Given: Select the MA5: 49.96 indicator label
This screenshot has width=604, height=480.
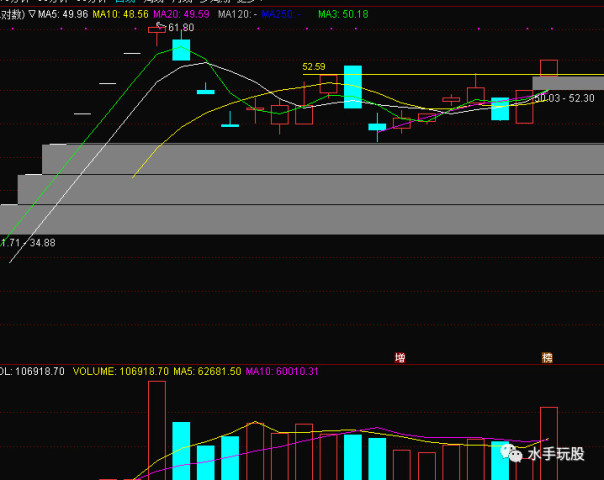Looking at the screenshot, I should coord(63,15).
